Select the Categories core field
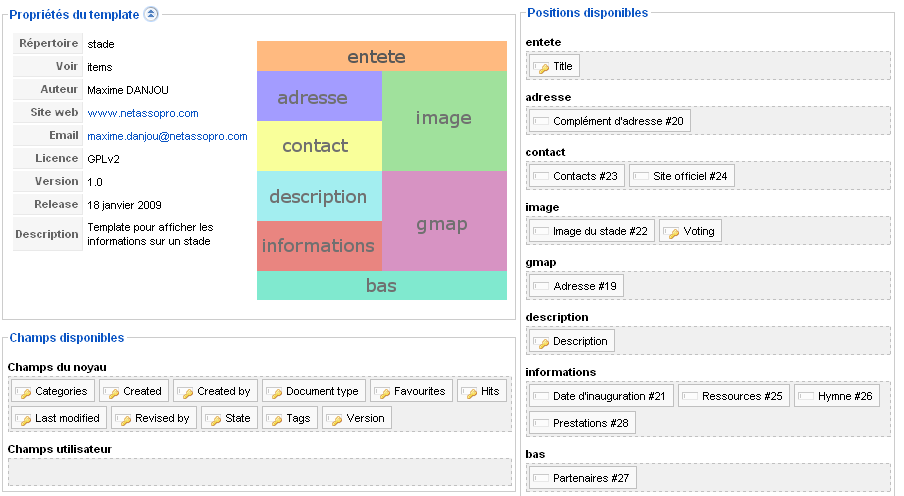Screen dimensions: 904x496 coord(53,391)
